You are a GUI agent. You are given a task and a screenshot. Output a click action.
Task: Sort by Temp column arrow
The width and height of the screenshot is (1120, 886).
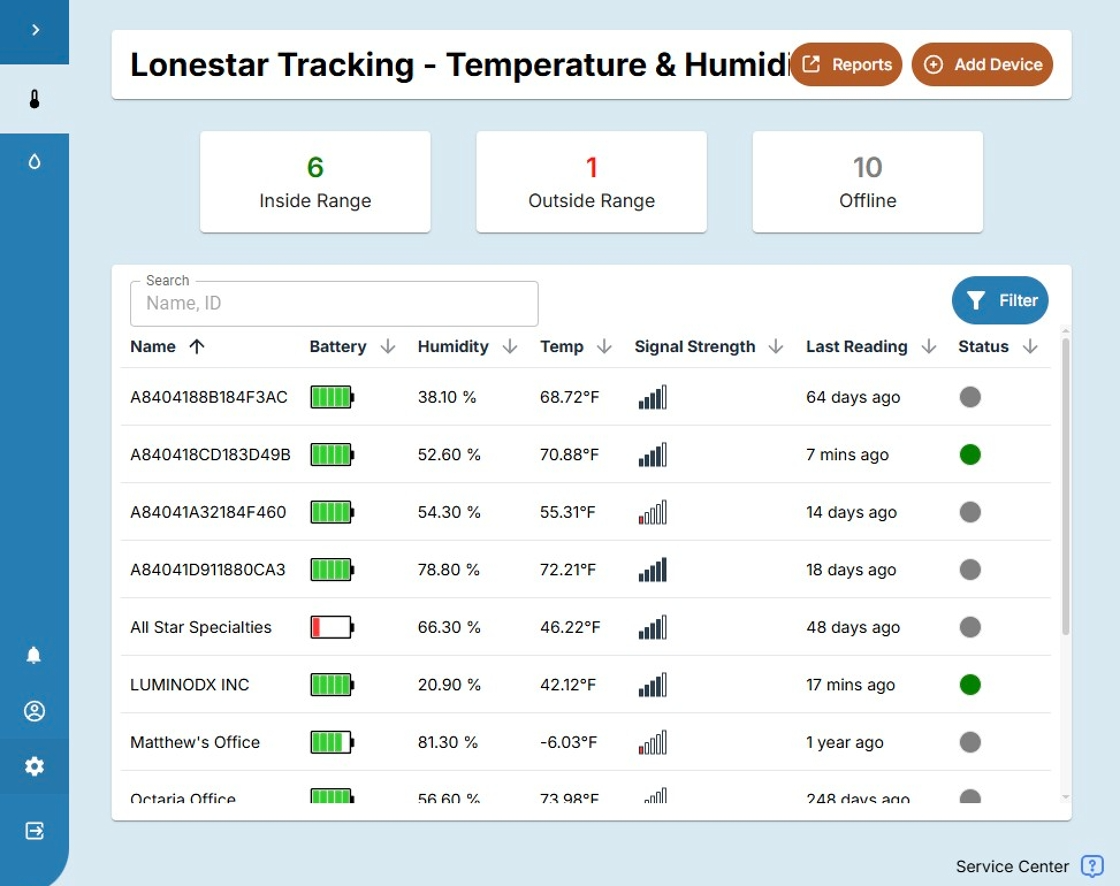(604, 347)
